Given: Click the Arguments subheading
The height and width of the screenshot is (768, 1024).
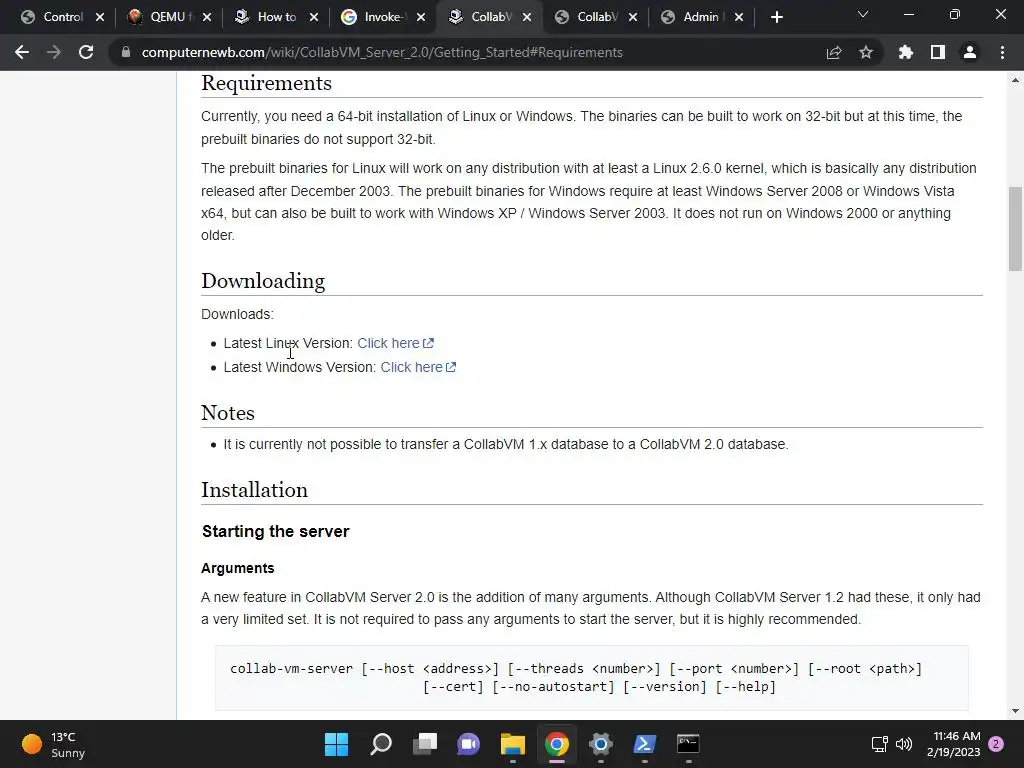Looking at the screenshot, I should tap(238, 568).
